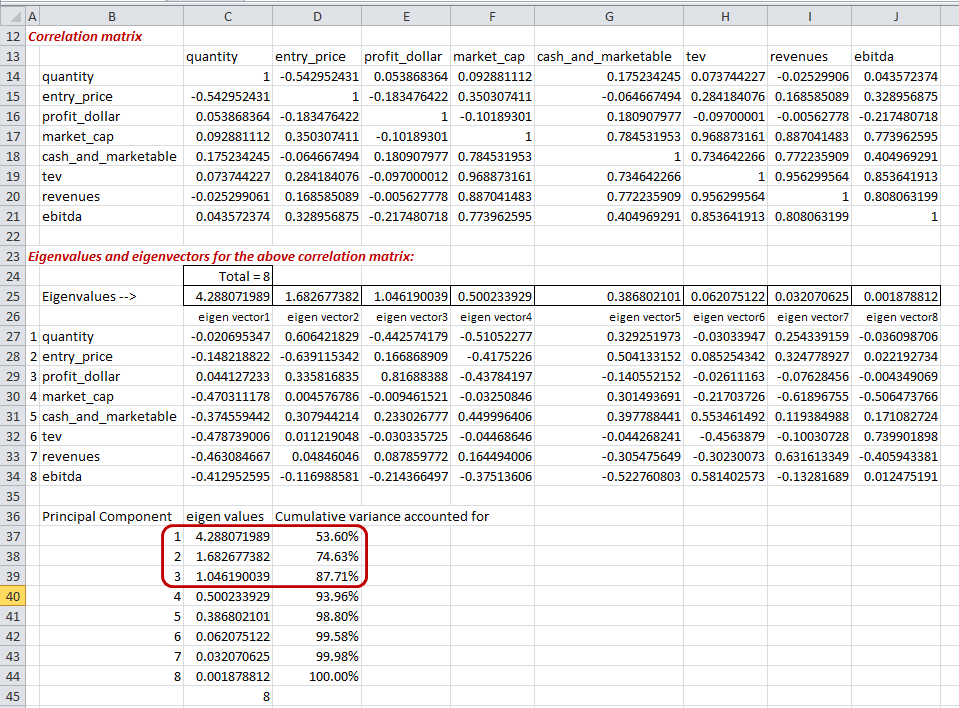959x708 pixels.
Task: Select the 'Cumulative variance accounted for' header cell
Action: point(382,517)
